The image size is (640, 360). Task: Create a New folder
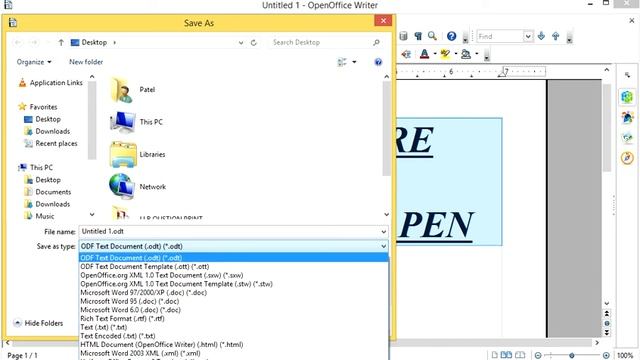[x=86, y=62]
